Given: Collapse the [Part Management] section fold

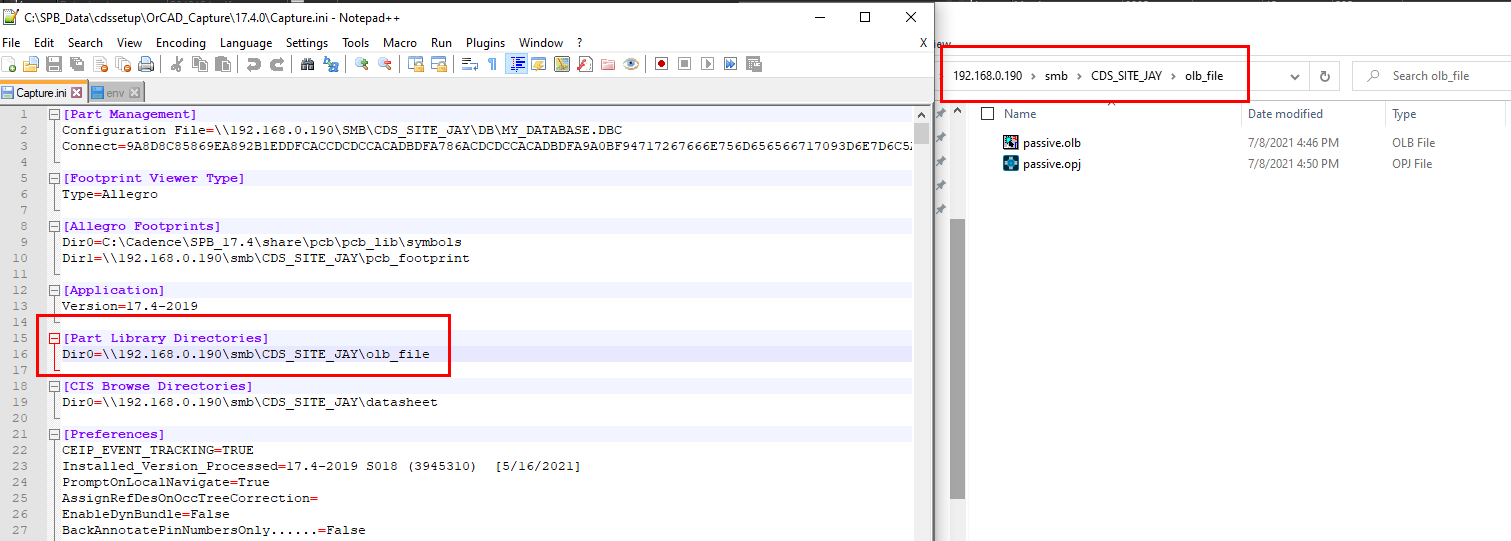Looking at the screenshot, I should click(54, 114).
